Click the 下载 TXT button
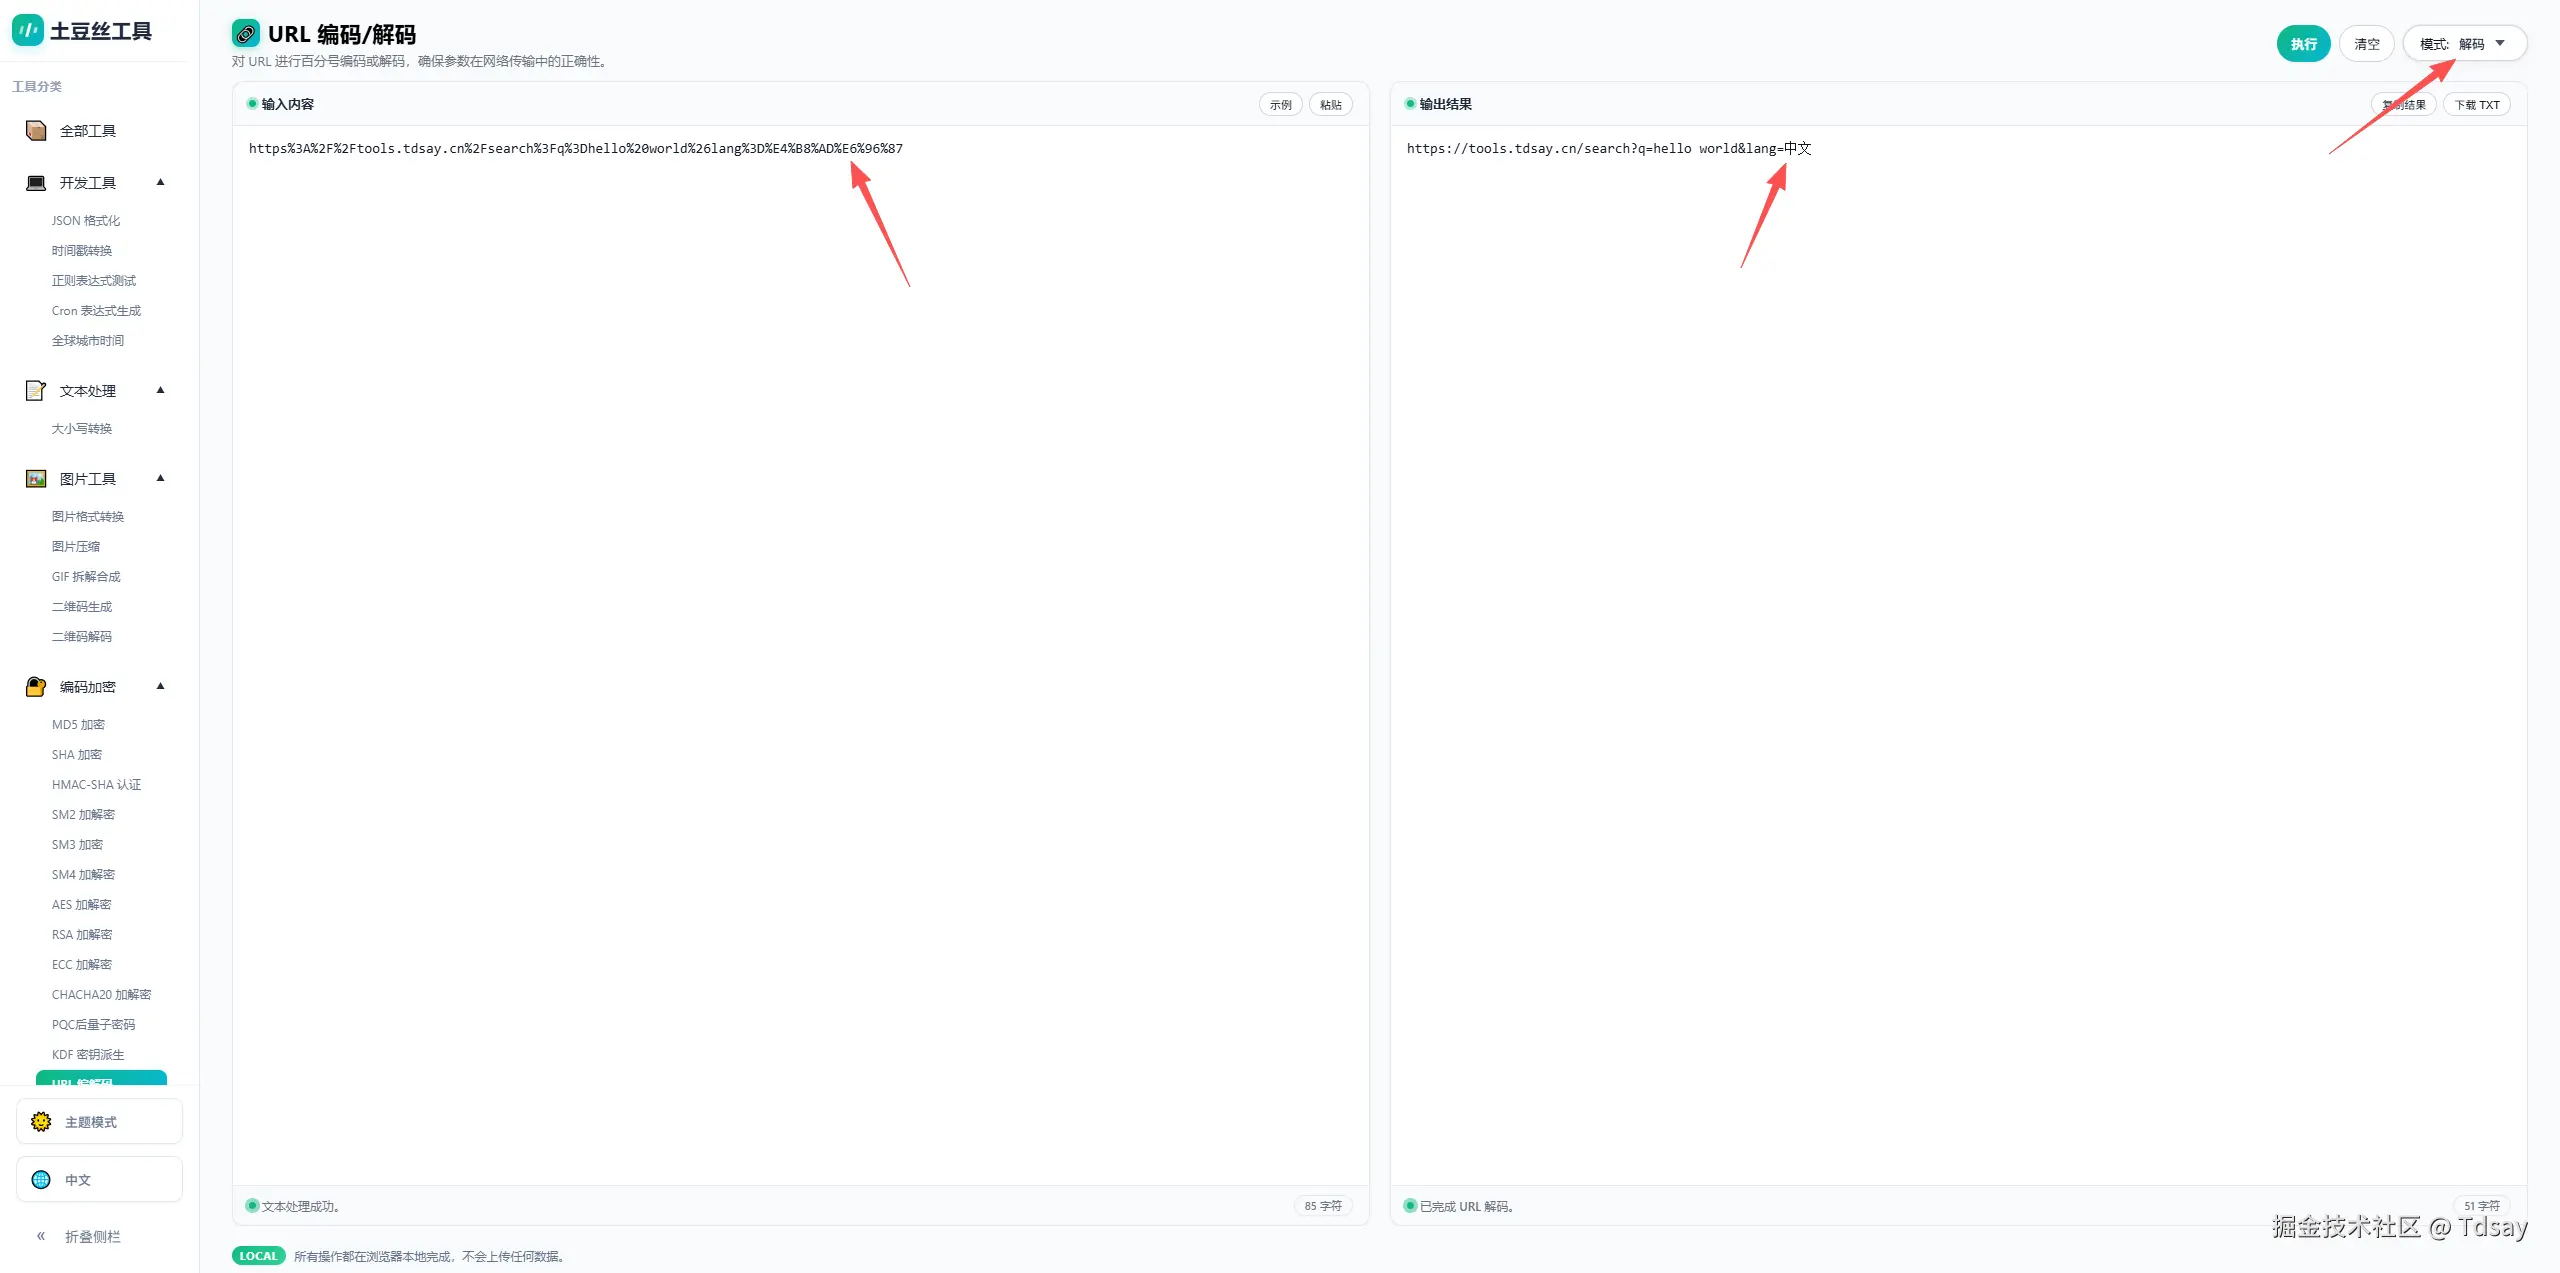2560x1273 pixels. coord(2476,105)
